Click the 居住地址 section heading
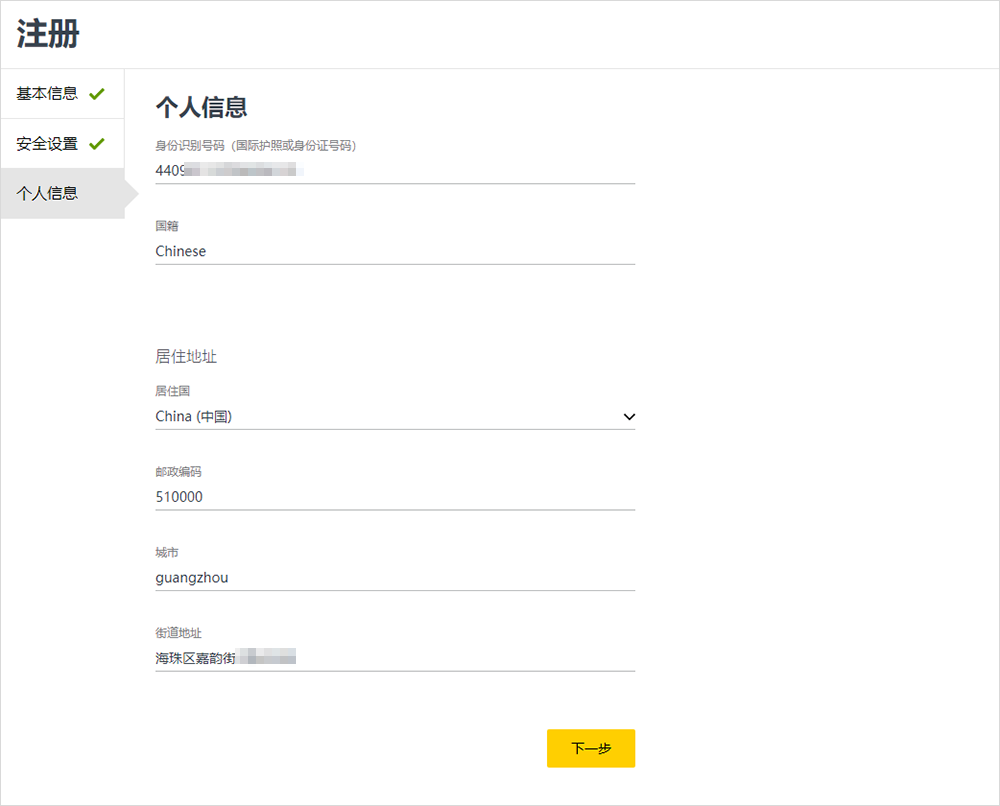Image resolution: width=1000 pixels, height=806 pixels. (186, 356)
